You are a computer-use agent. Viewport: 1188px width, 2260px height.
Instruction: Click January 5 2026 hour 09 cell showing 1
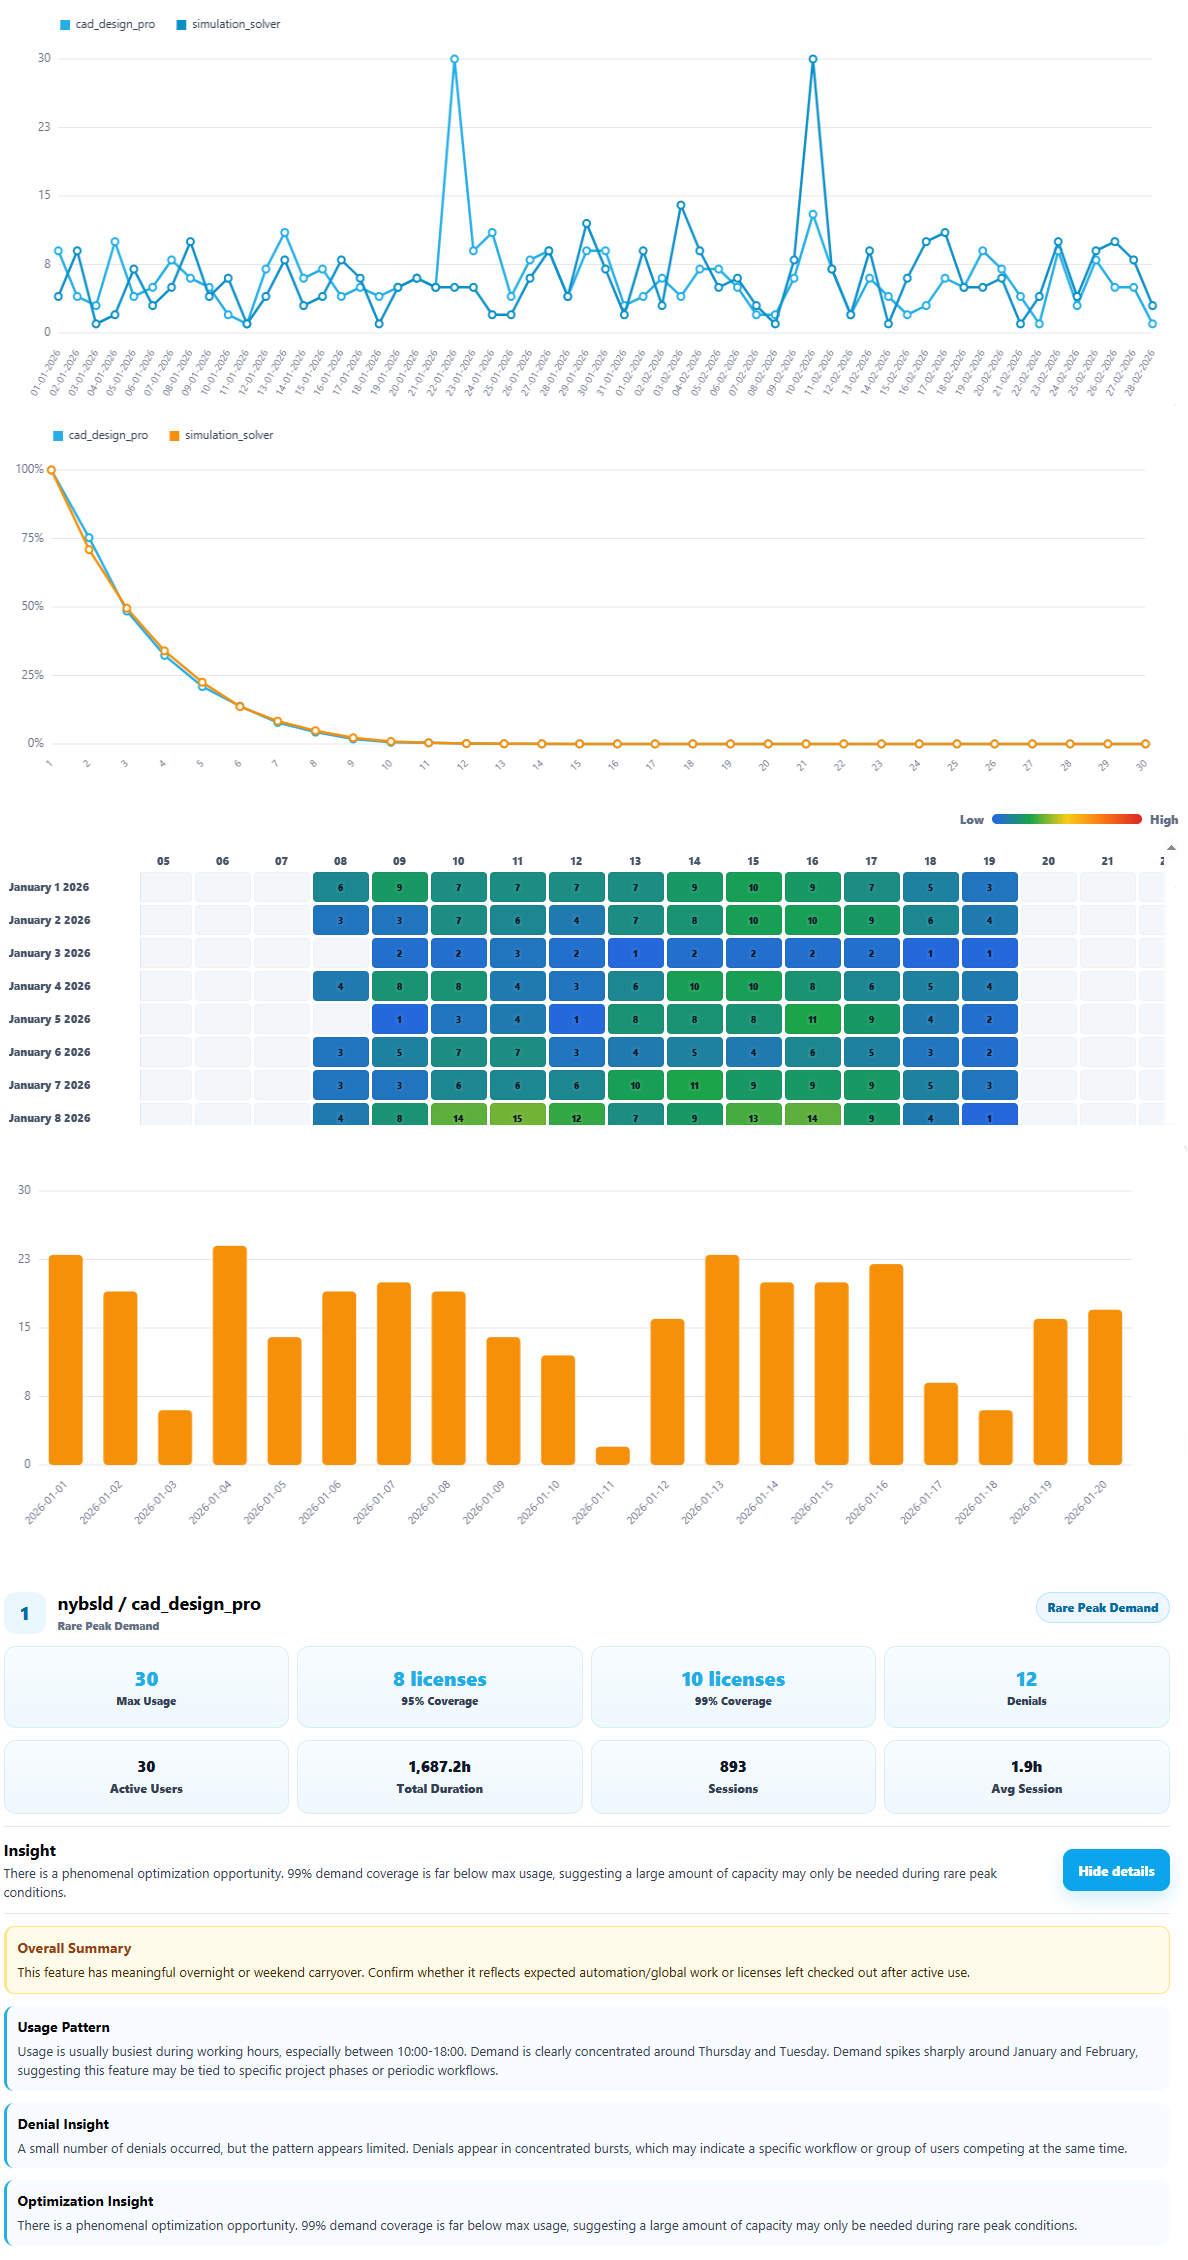pos(399,1019)
